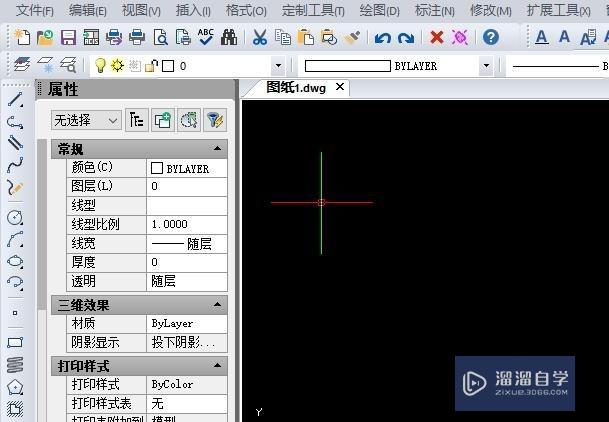Open the 视图(V) menu
The width and height of the screenshot is (609, 422).
pos(141,10)
